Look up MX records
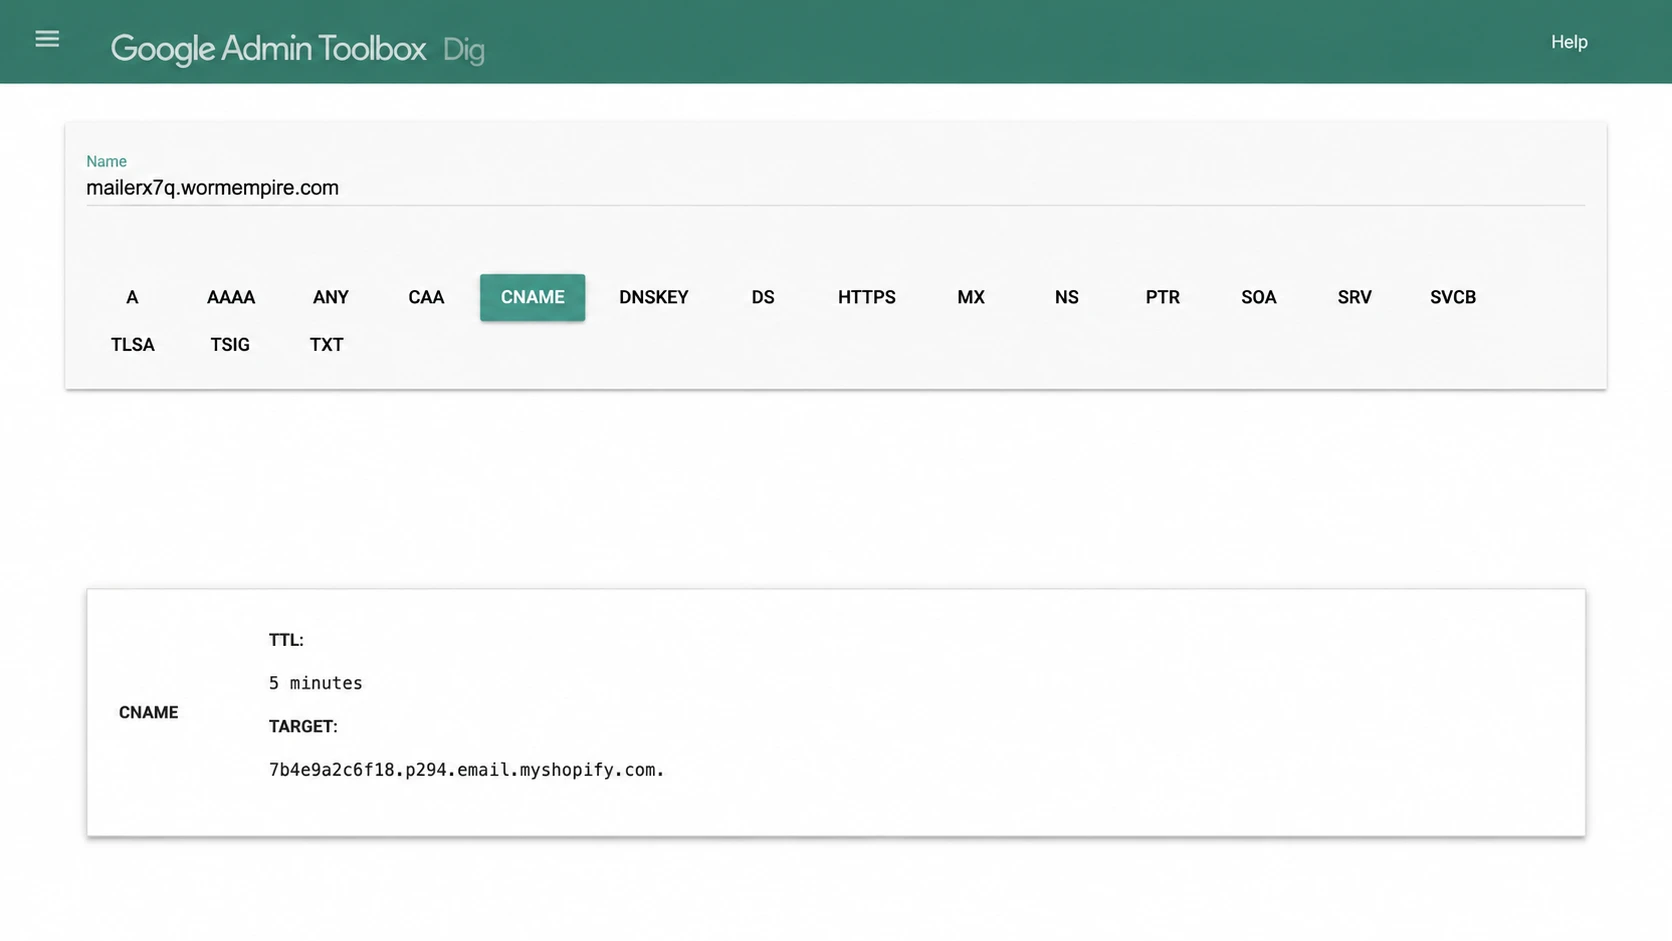 click(x=971, y=297)
